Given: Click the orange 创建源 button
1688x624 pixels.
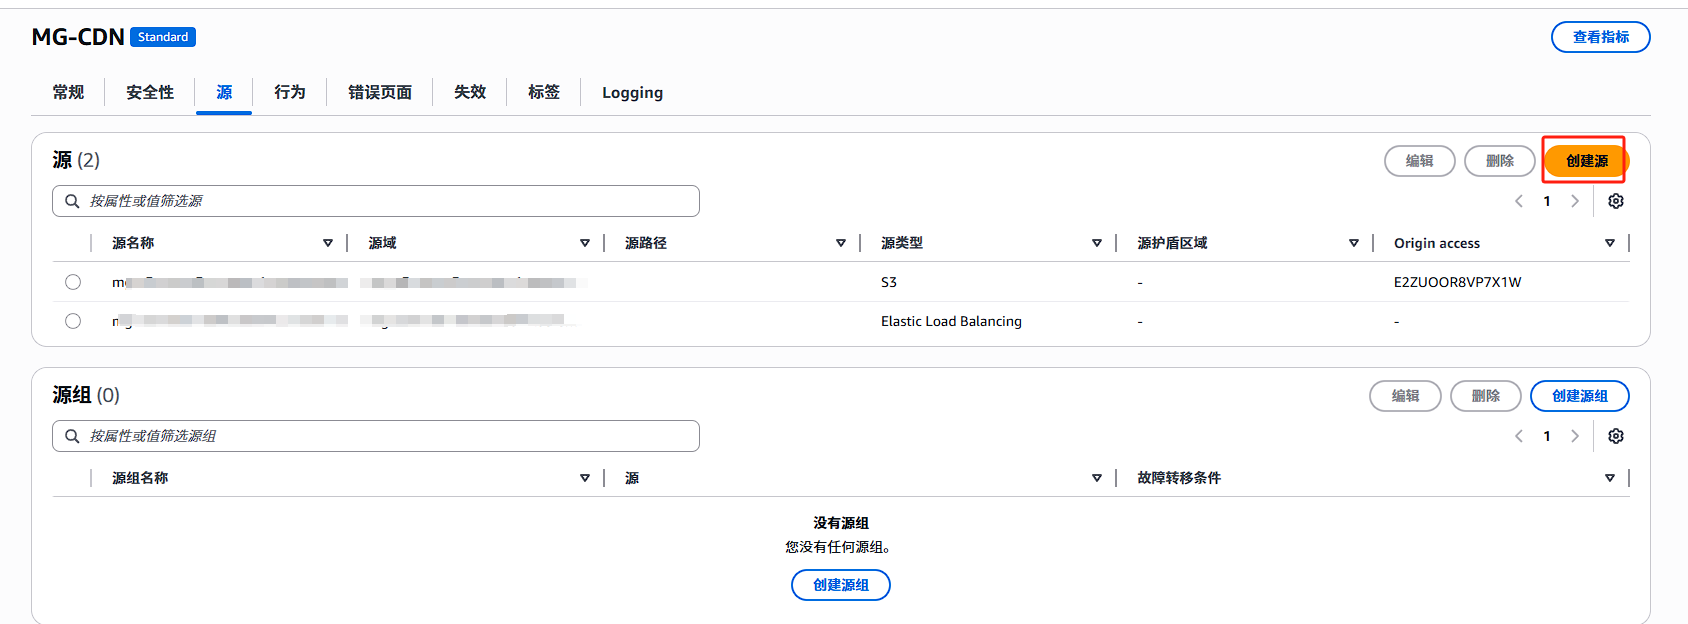Looking at the screenshot, I should click(x=1586, y=161).
